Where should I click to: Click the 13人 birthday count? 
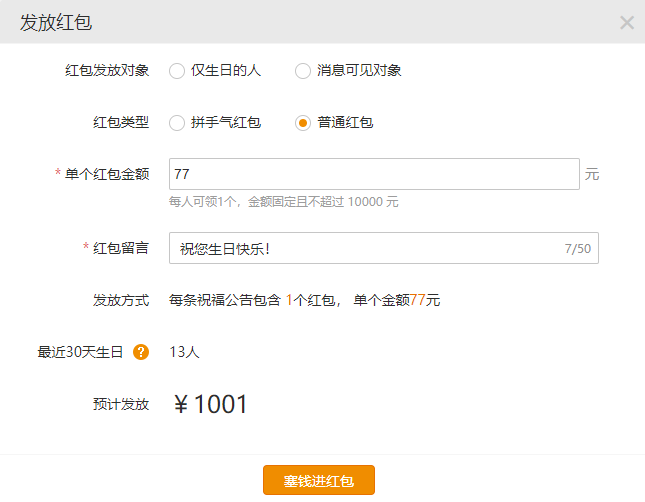point(184,352)
